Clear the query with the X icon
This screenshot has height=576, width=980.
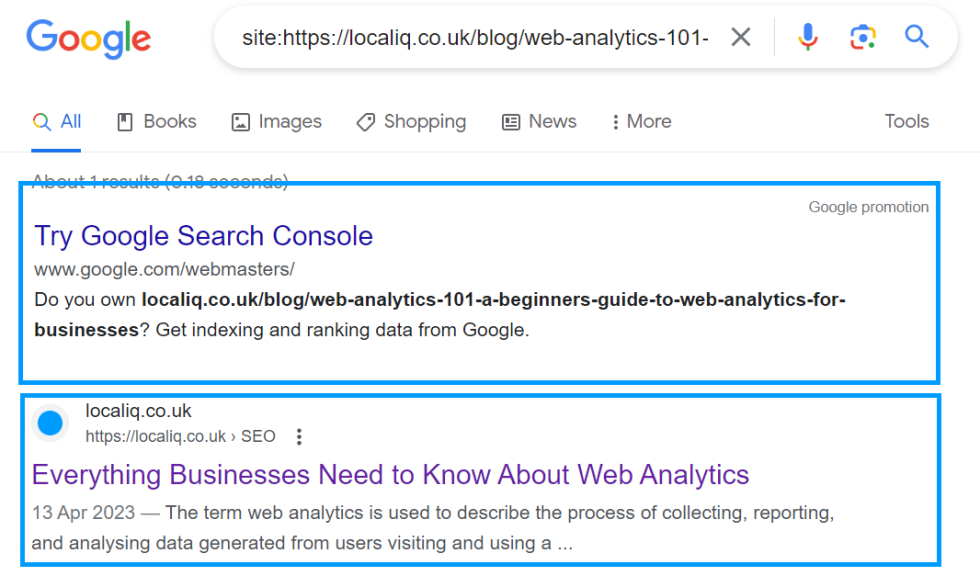(x=741, y=37)
